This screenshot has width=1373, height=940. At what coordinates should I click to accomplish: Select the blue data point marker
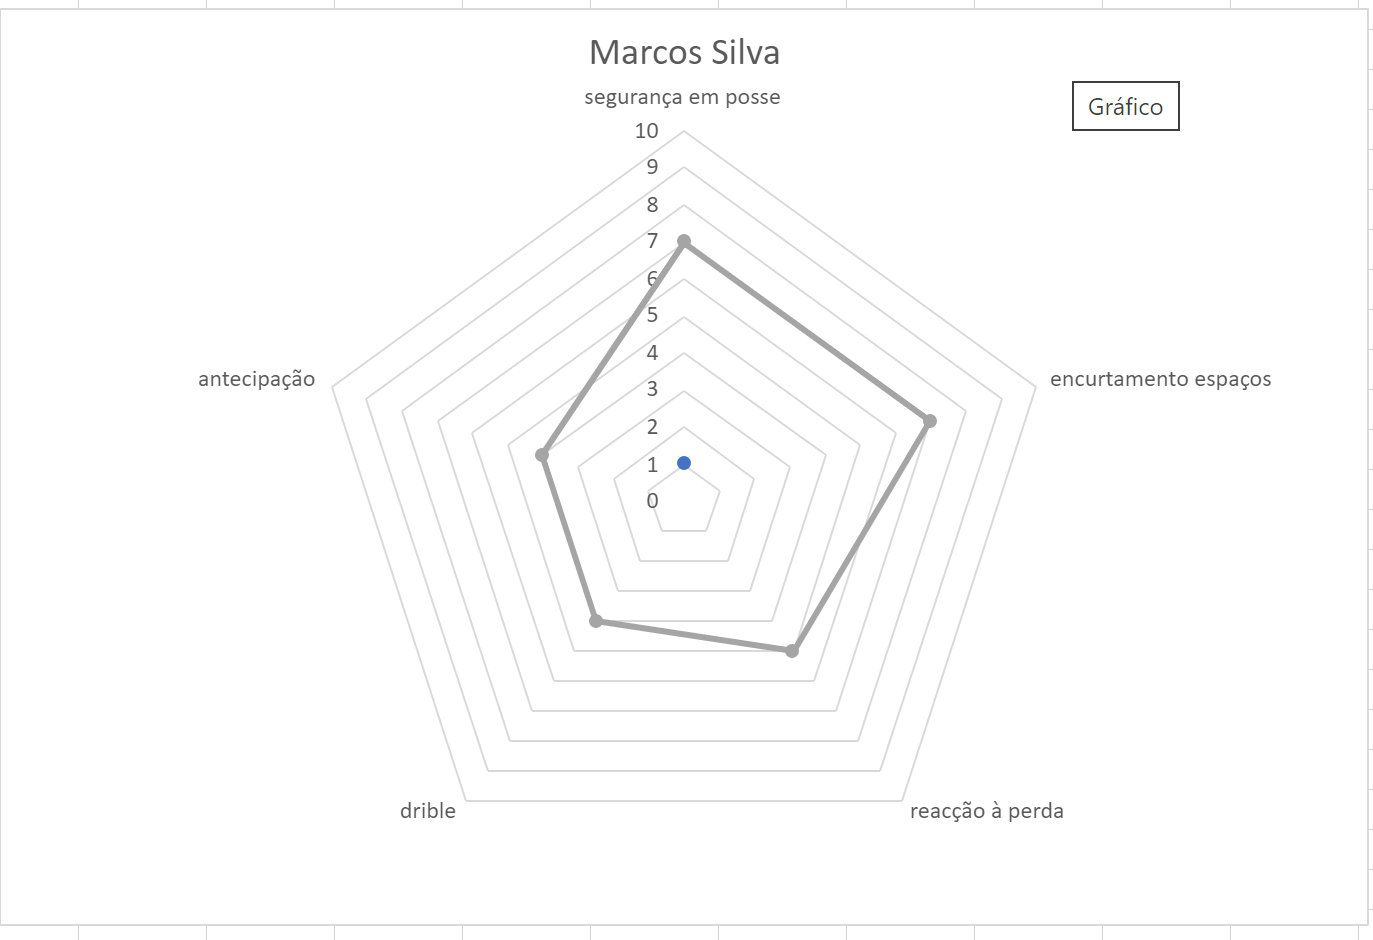[x=684, y=462]
